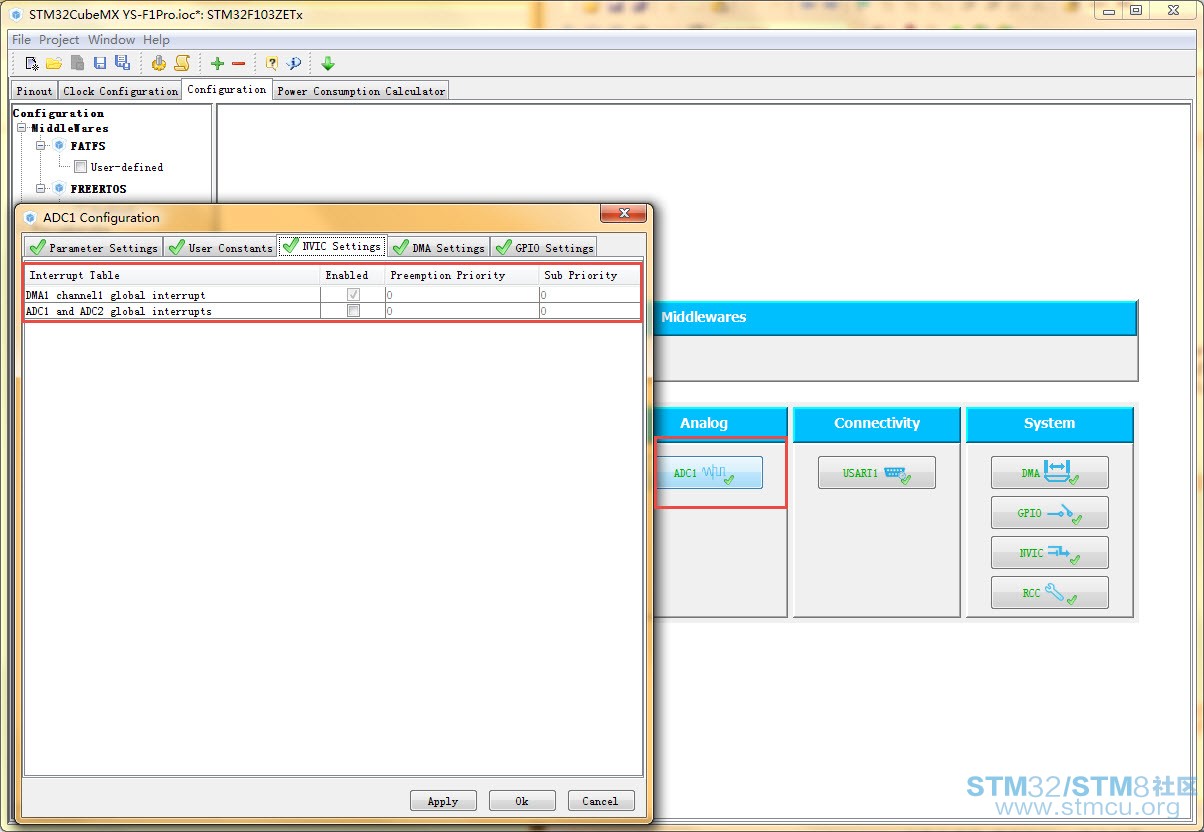Click the About info toolbar icon
The image size is (1204, 832).
click(294, 63)
